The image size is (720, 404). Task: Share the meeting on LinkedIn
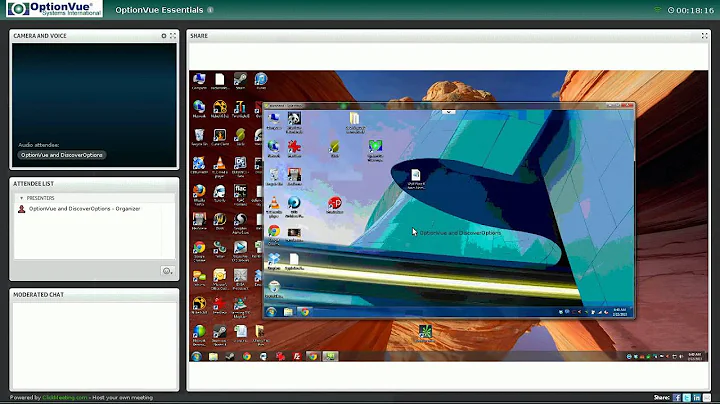point(697,398)
